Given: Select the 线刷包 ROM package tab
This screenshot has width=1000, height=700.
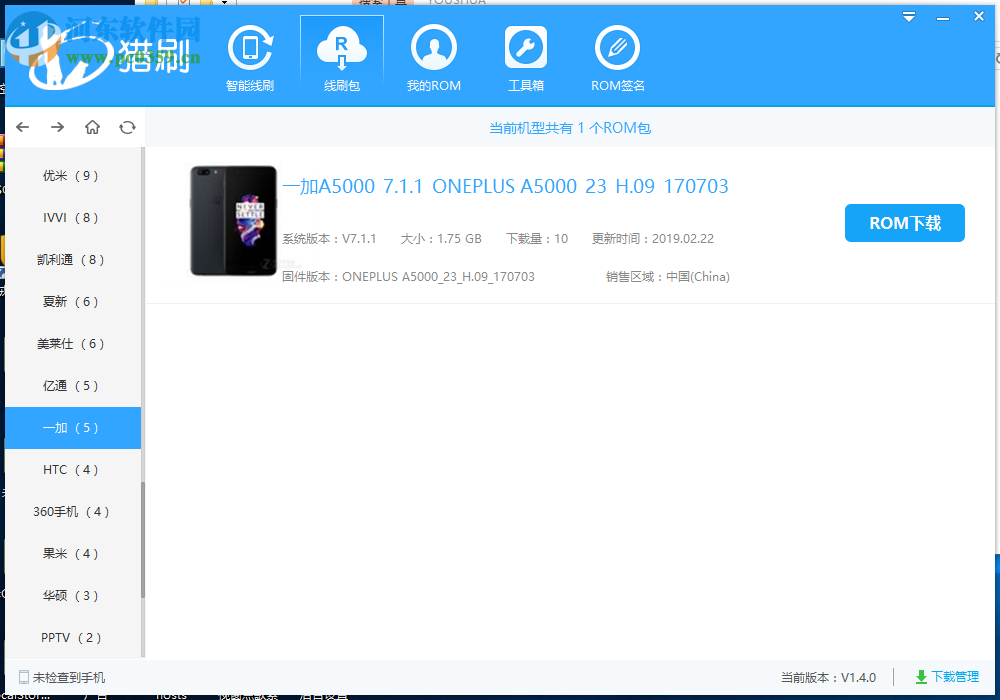Looking at the screenshot, I should [342, 59].
